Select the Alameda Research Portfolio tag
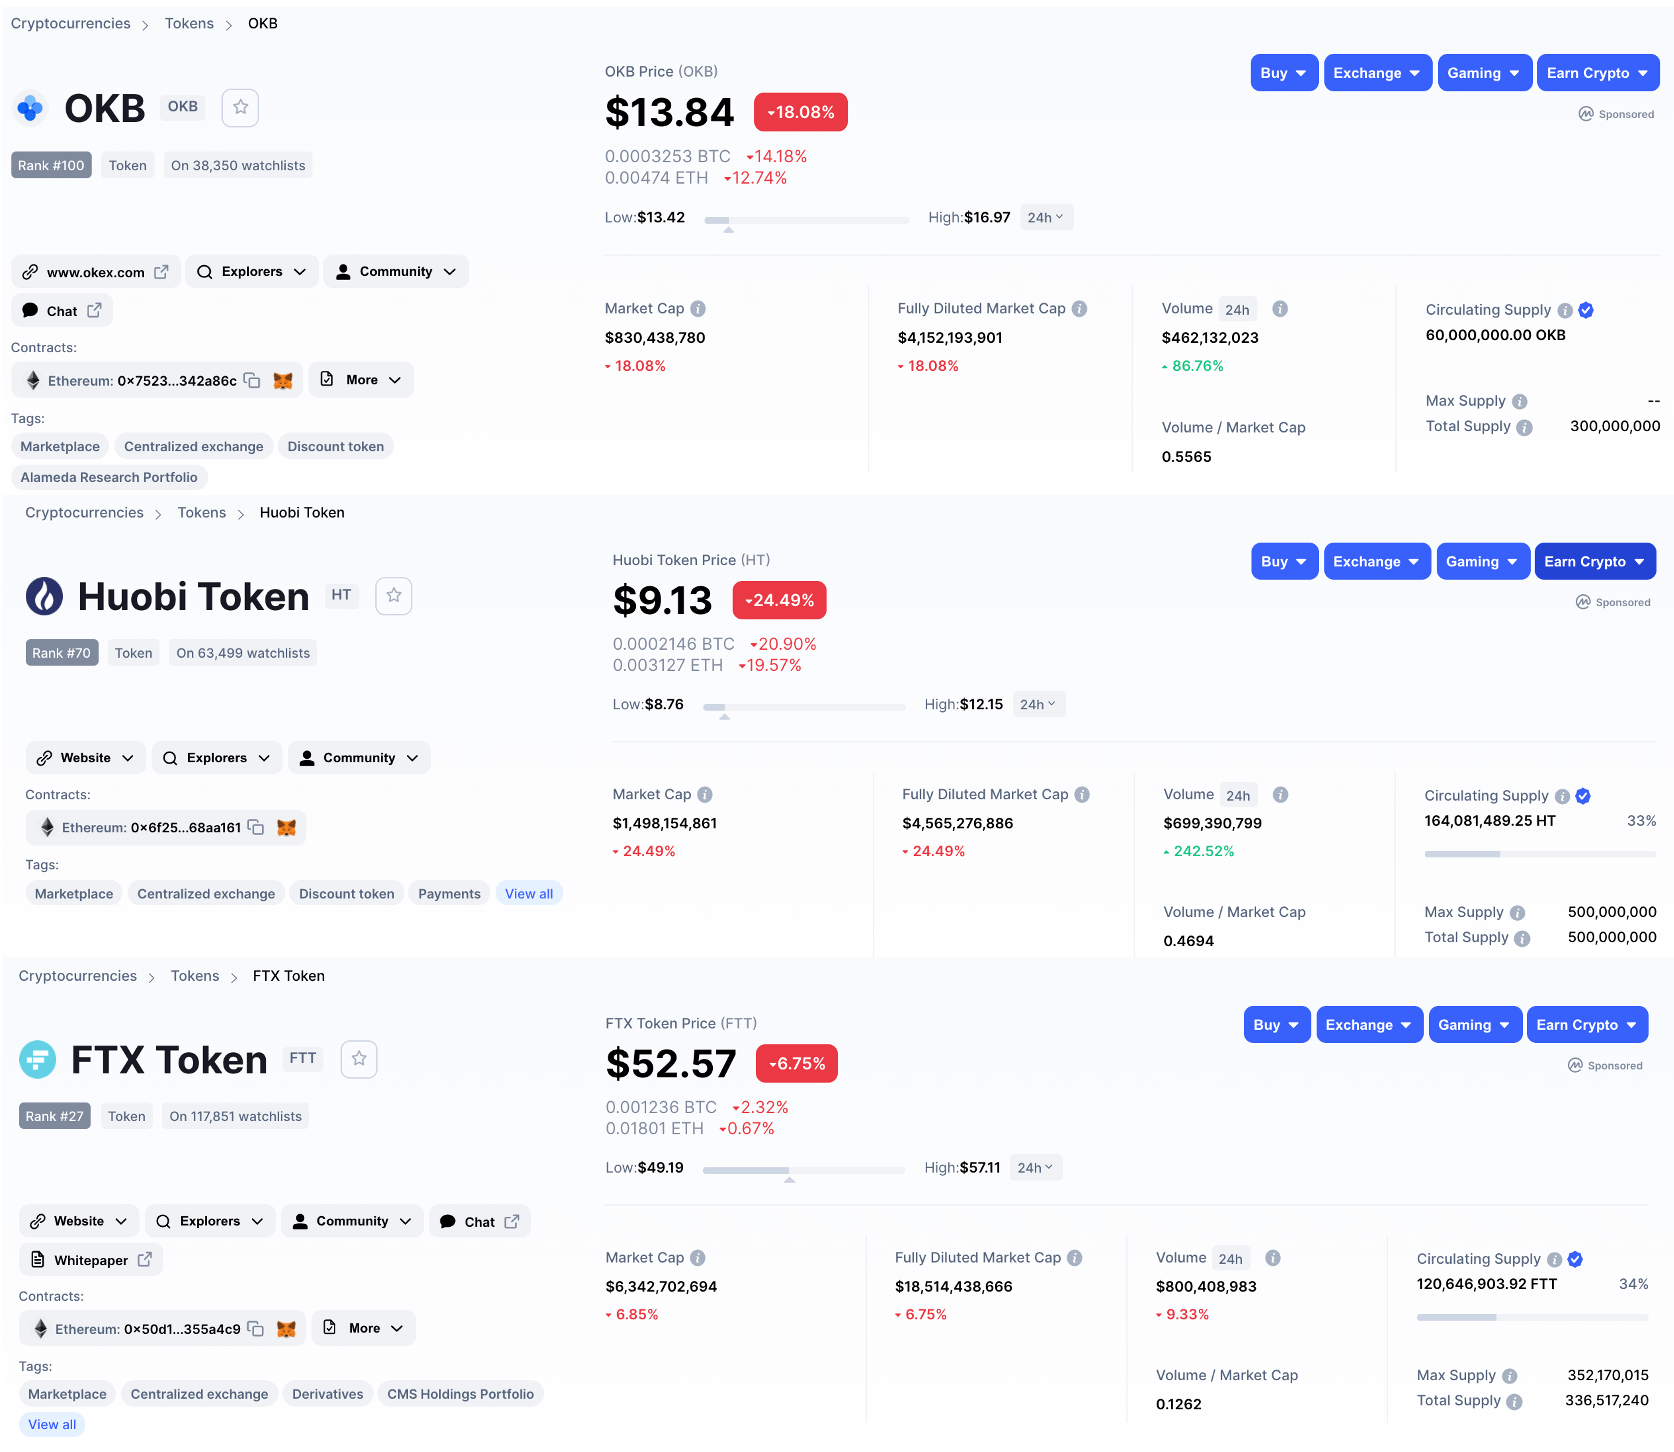The height and width of the screenshot is (1452, 1674). (109, 477)
